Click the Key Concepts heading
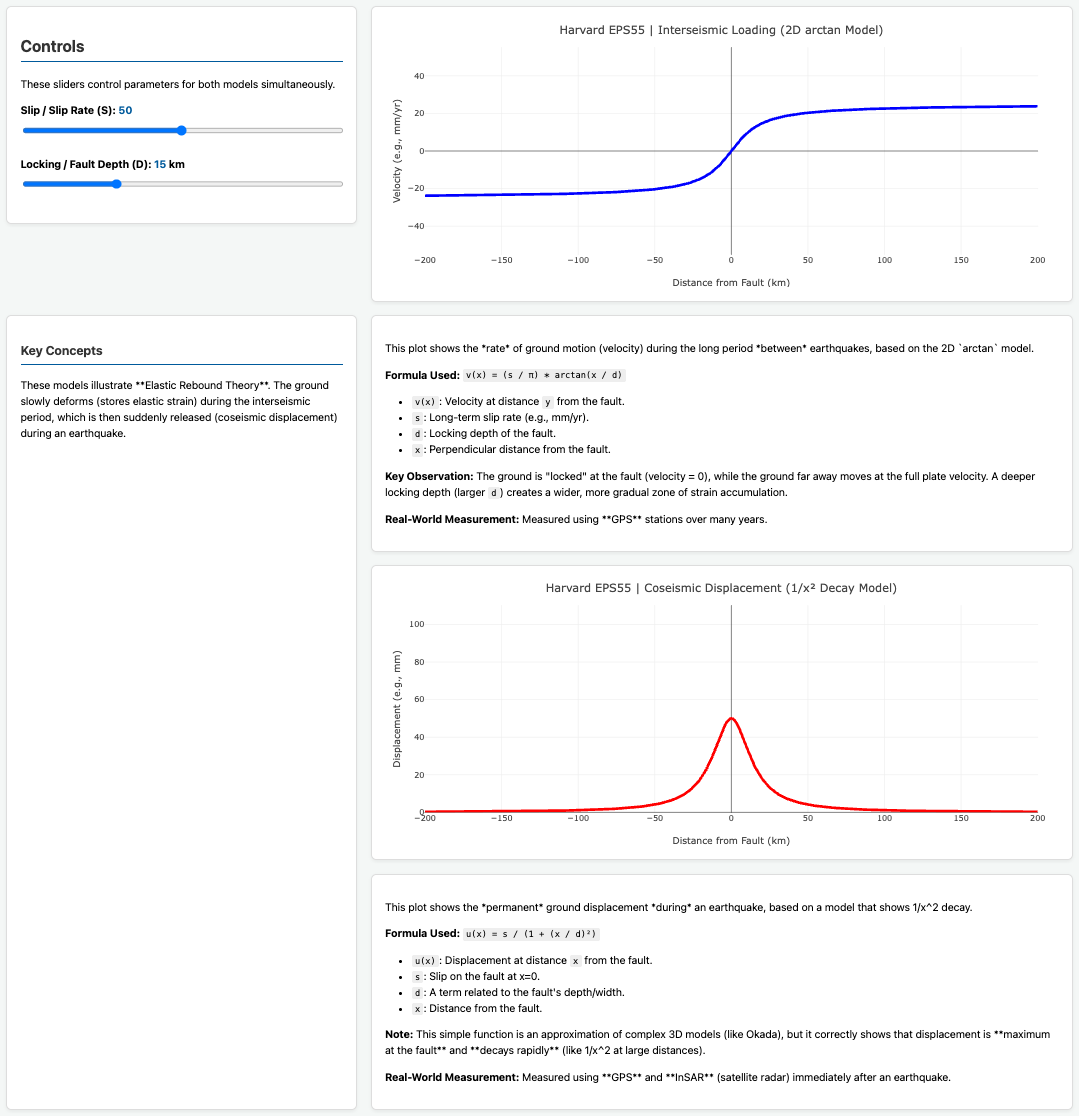The height and width of the screenshot is (1116, 1079). click(x=61, y=350)
